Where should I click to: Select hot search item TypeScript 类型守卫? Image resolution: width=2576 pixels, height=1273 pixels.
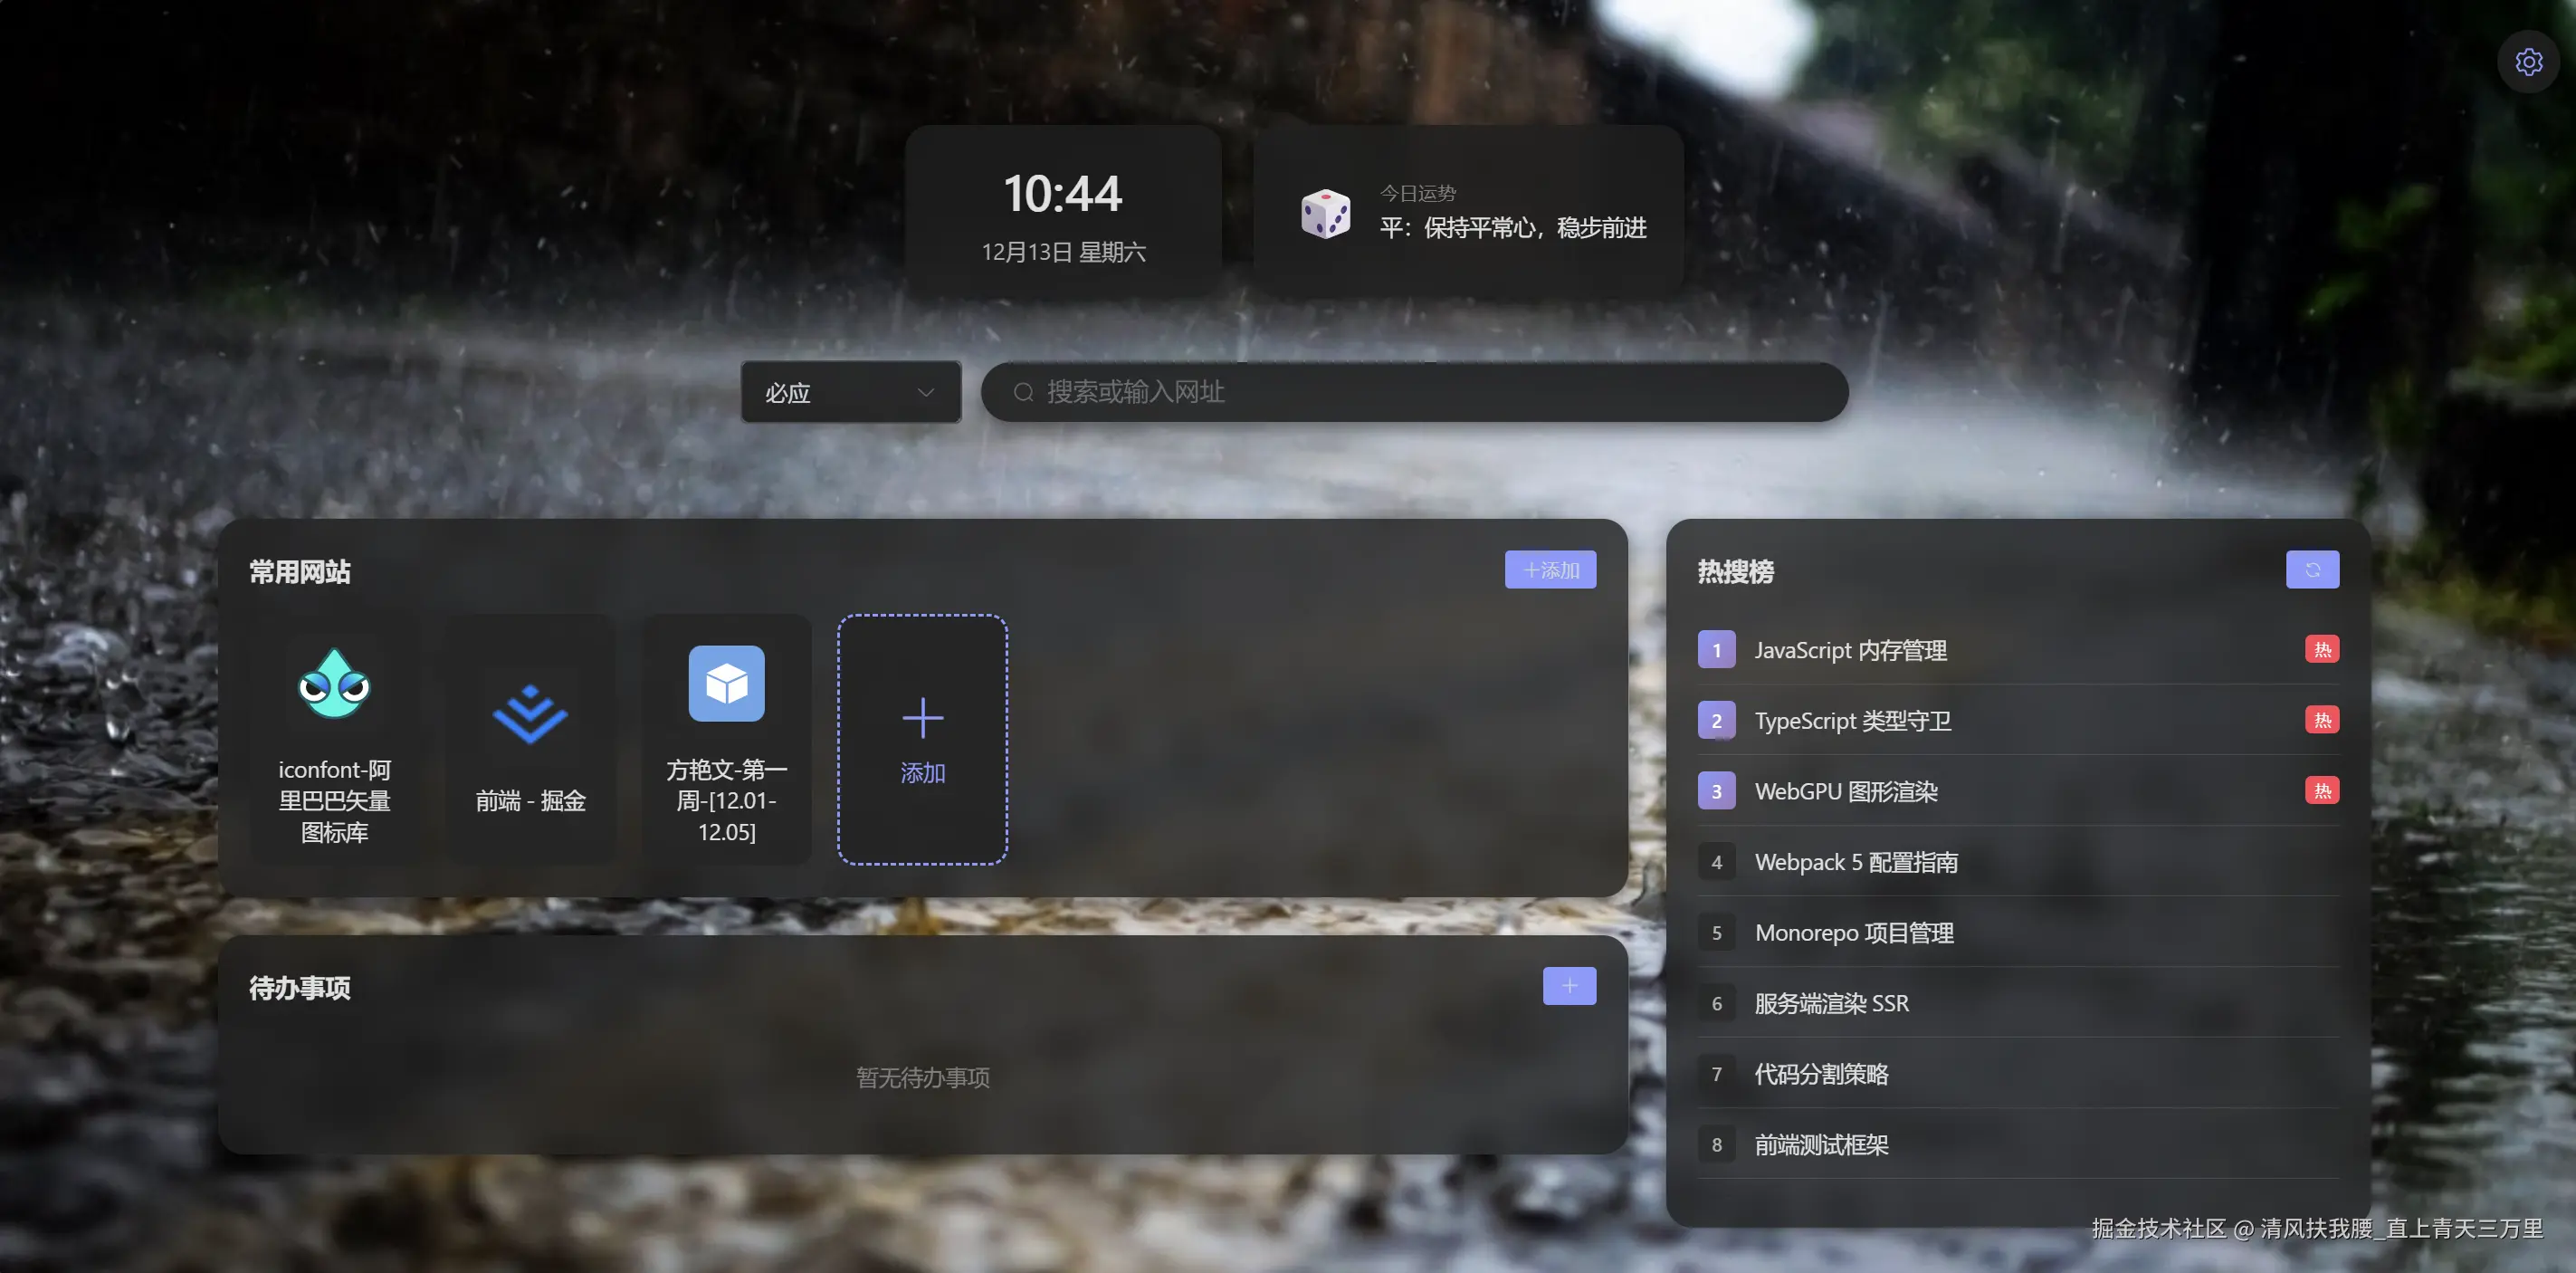(x=1852, y=720)
